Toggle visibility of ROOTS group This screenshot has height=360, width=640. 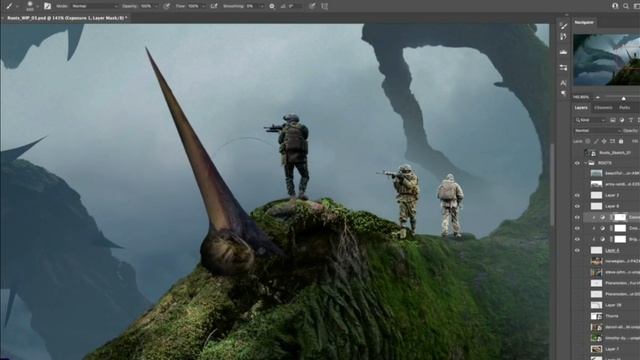pos(577,163)
